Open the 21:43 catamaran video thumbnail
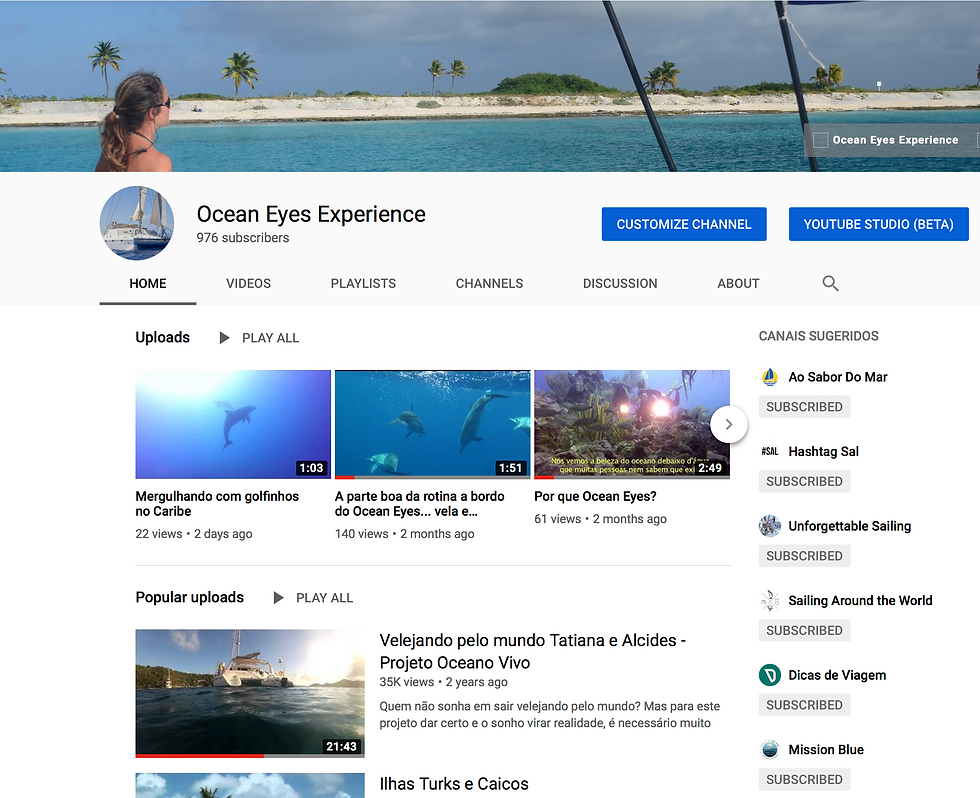 pos(250,693)
